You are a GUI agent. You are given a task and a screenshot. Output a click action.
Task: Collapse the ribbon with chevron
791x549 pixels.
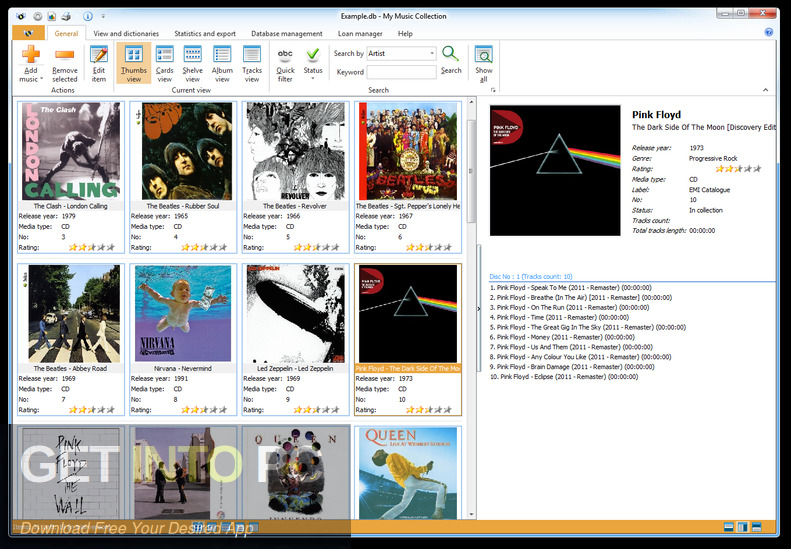point(765,90)
